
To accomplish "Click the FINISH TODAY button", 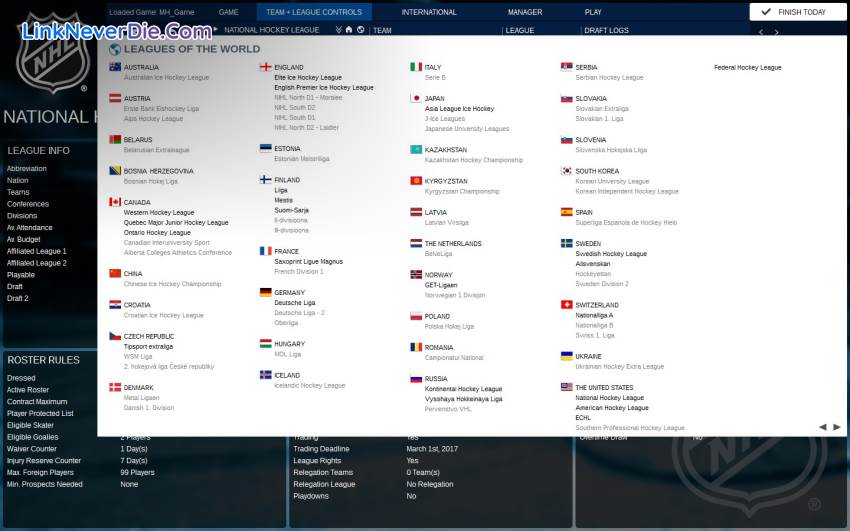I will (x=797, y=12).
